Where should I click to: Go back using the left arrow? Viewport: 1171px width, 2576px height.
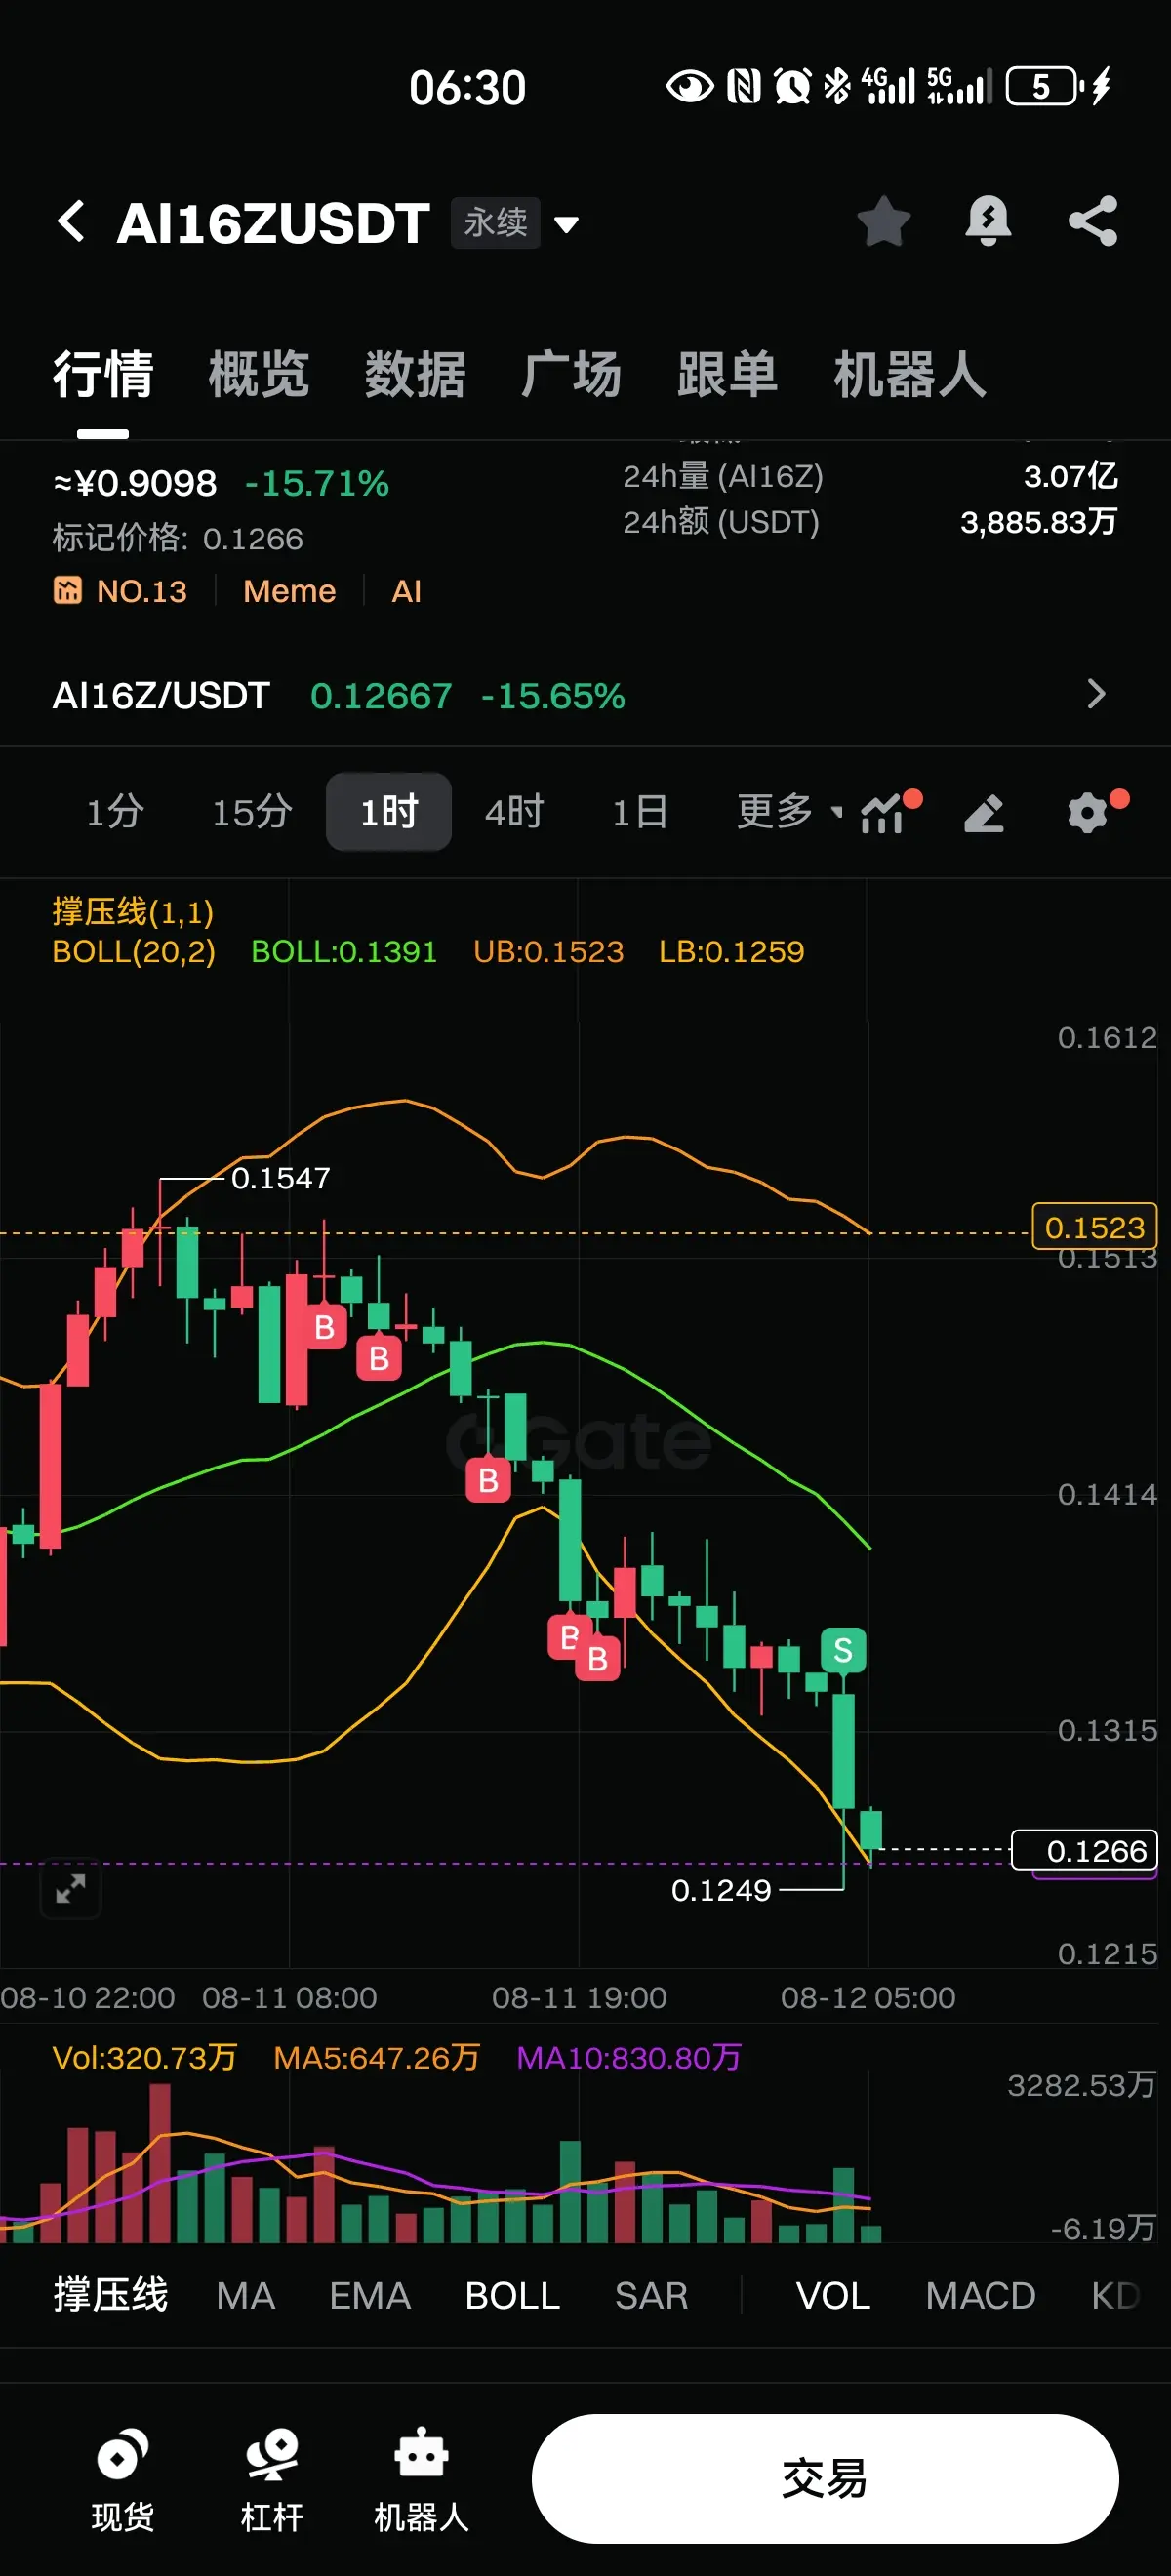[71, 221]
